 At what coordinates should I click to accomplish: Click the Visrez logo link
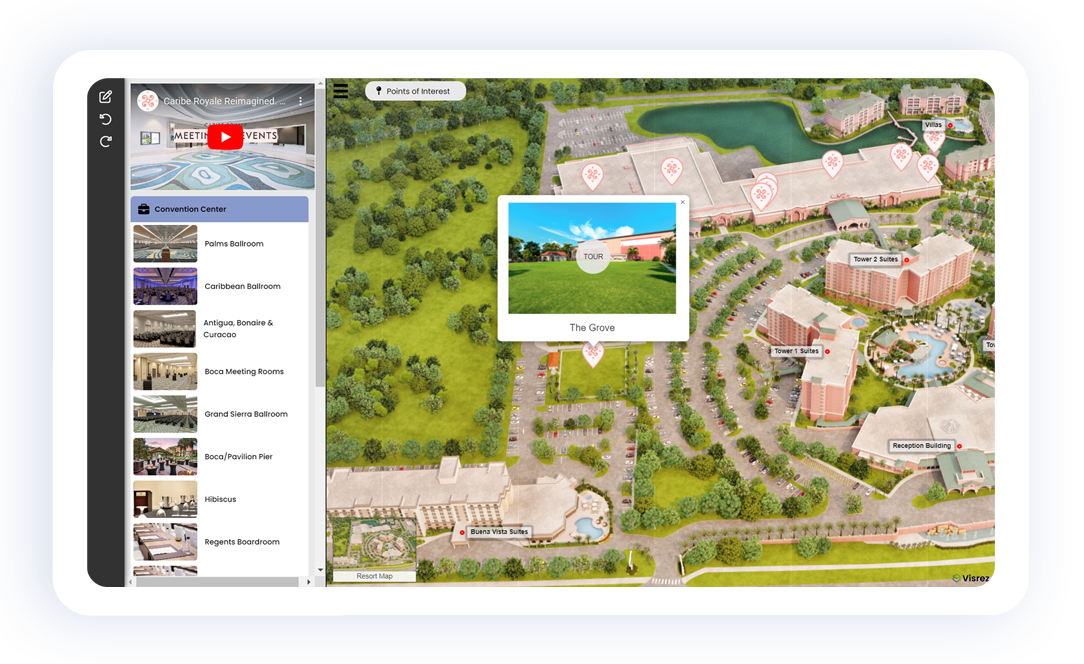(971, 578)
